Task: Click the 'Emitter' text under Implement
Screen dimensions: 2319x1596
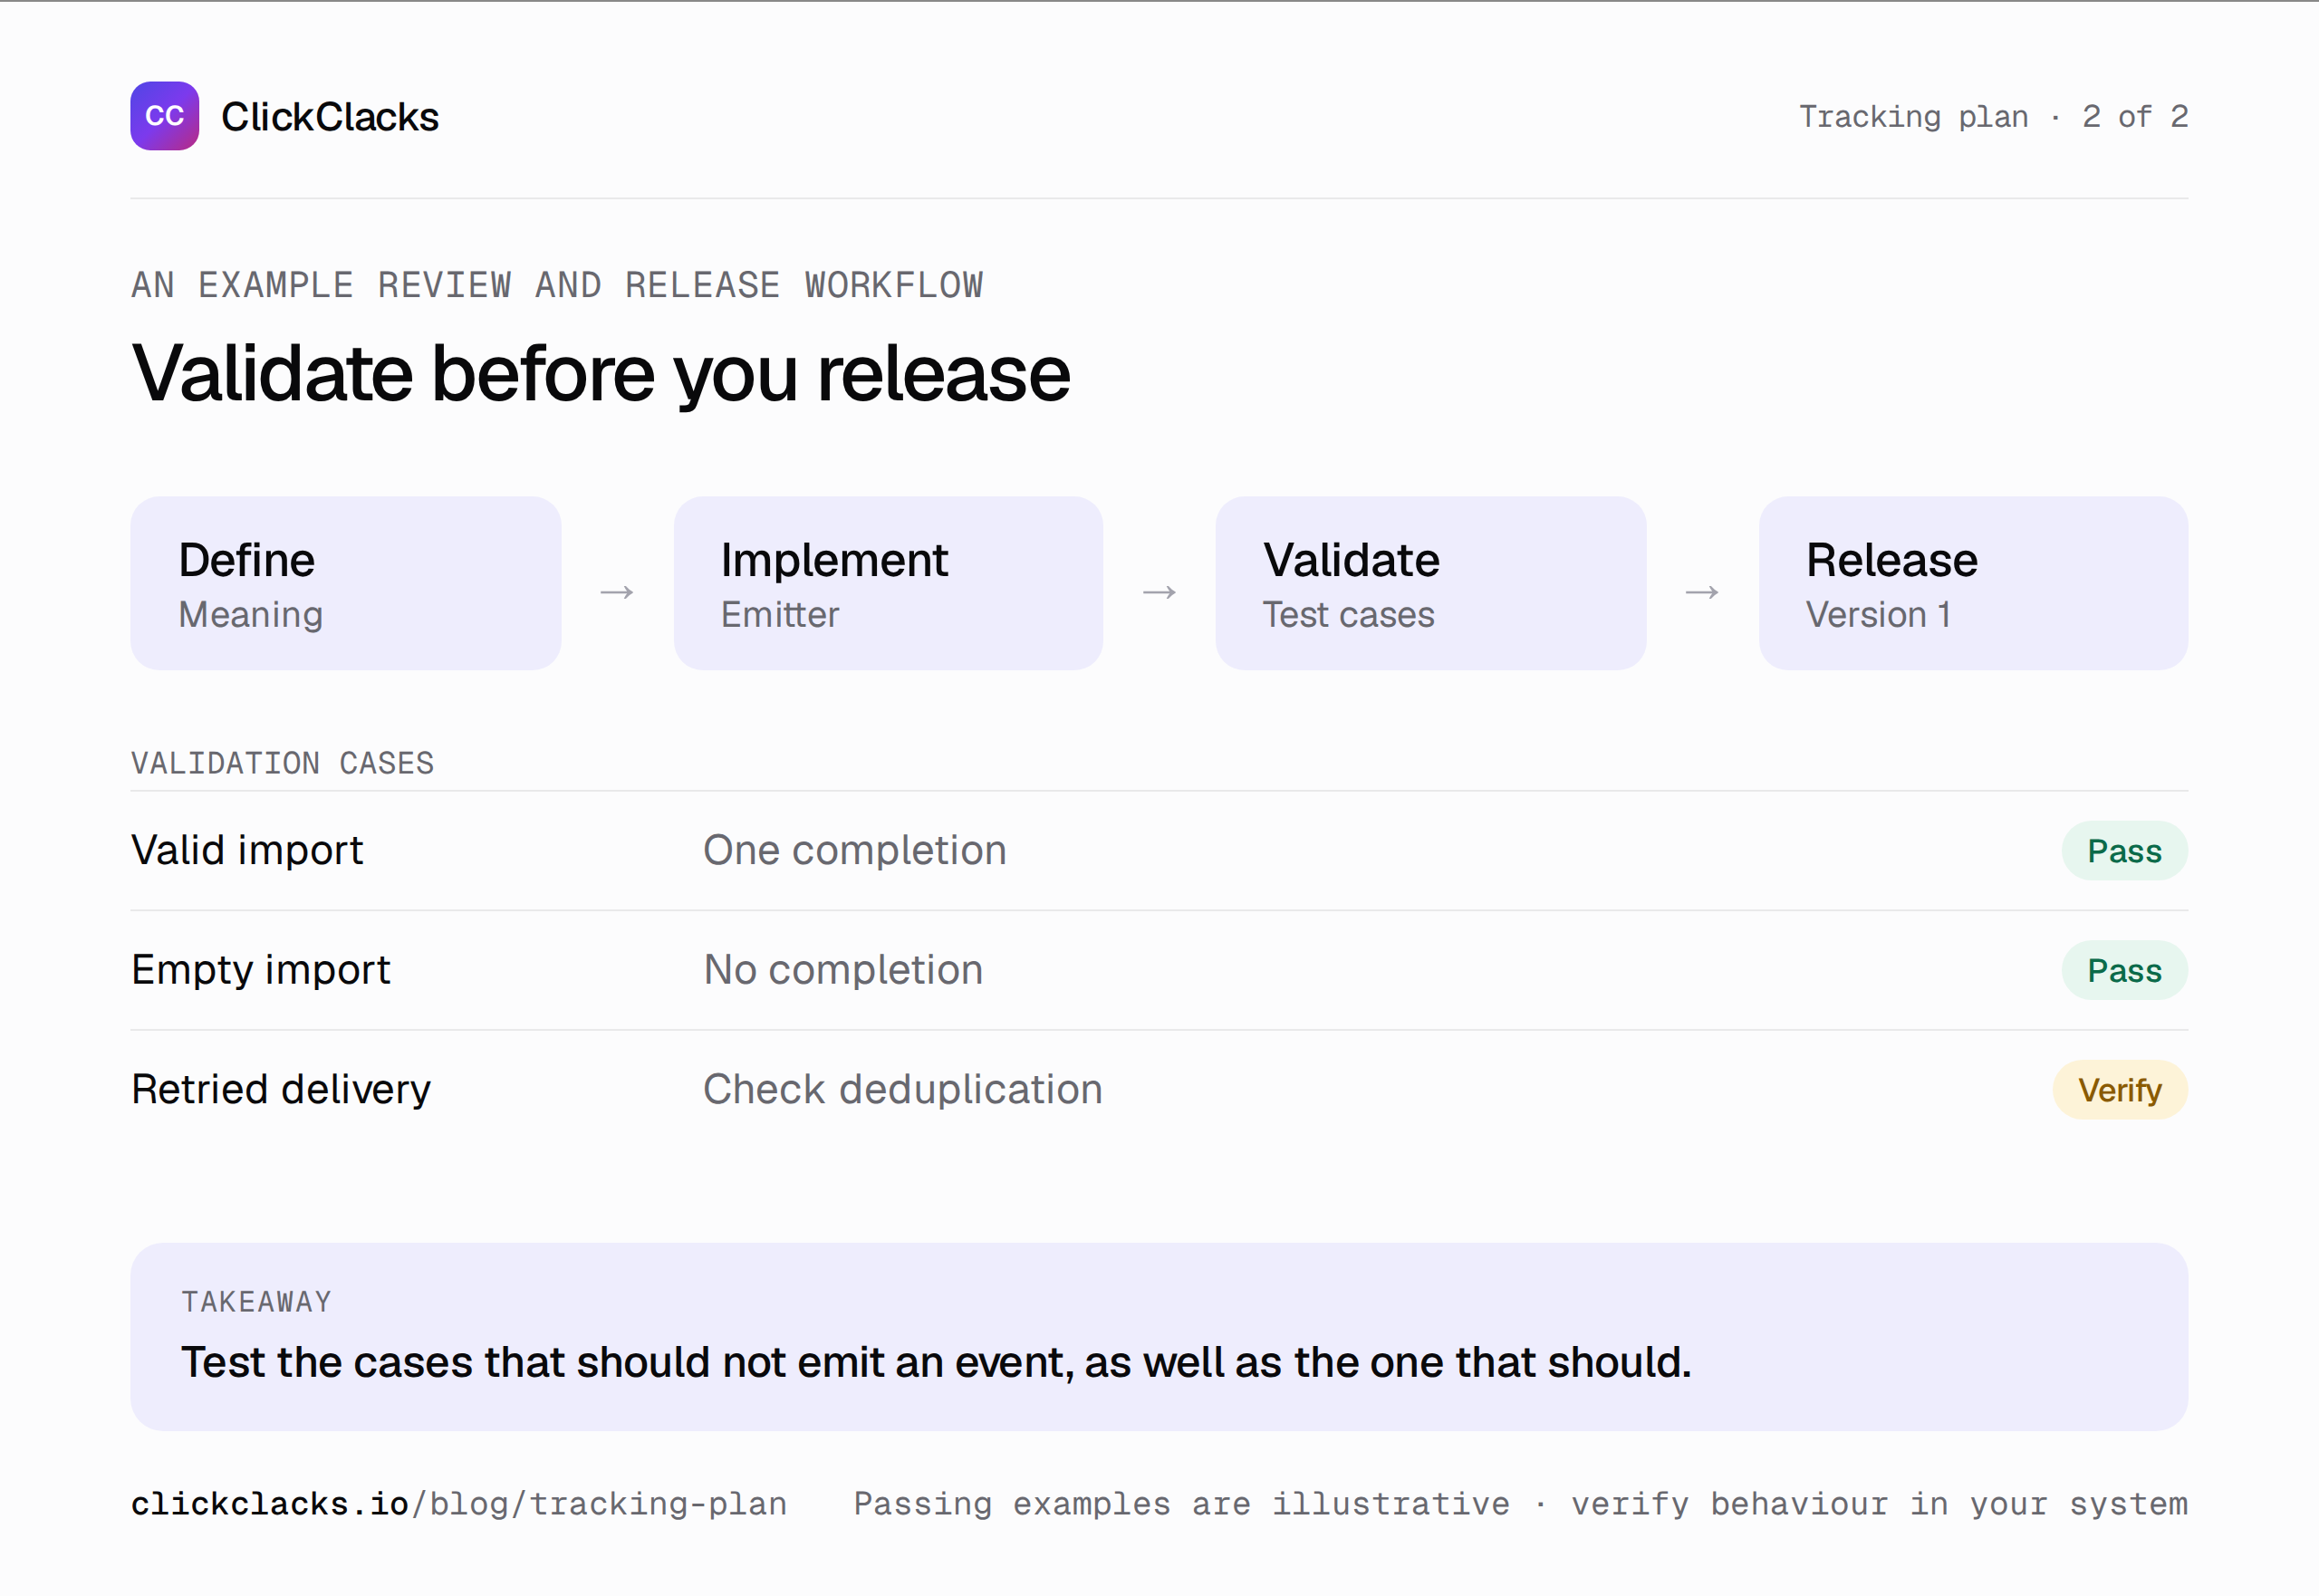Action: point(780,615)
